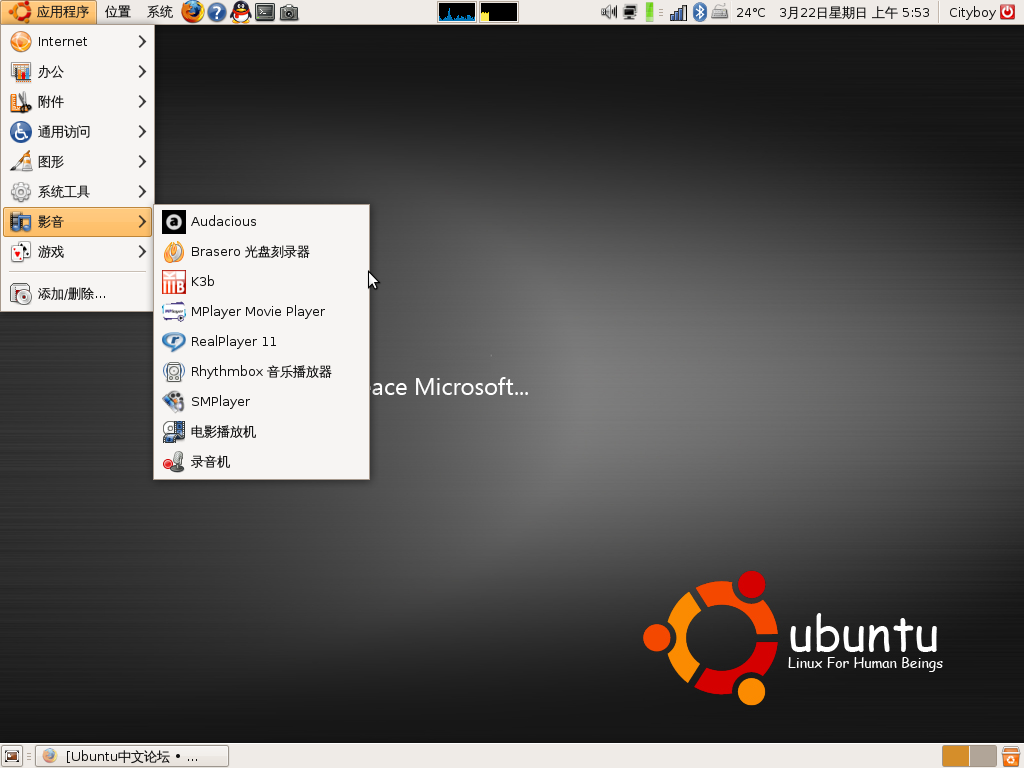Image resolution: width=1024 pixels, height=768 pixels.
Task: Launch the K3b icon in submenu
Action: [174, 282]
